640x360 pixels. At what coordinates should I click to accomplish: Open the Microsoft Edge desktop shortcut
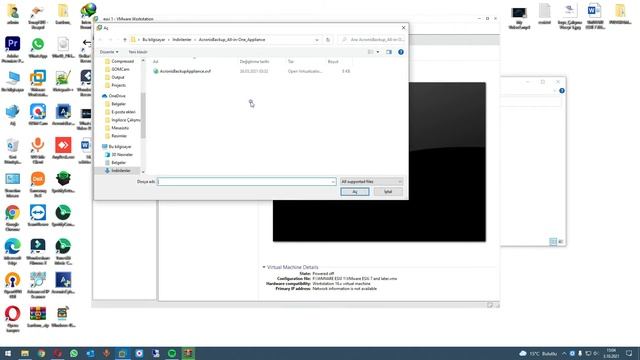(12, 251)
